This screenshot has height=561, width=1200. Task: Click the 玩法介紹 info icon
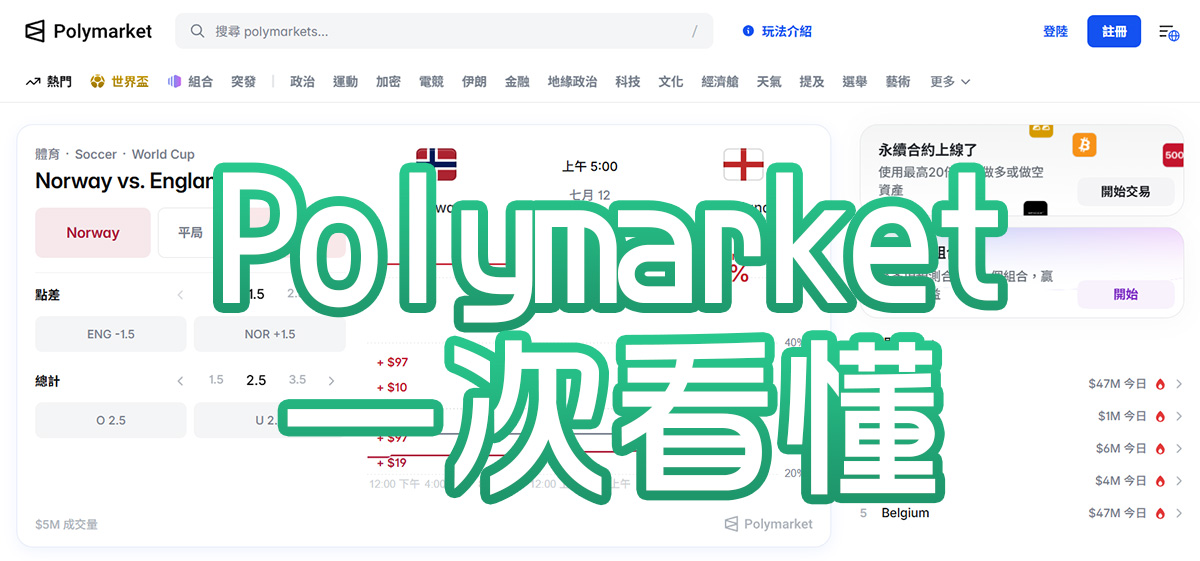point(748,31)
